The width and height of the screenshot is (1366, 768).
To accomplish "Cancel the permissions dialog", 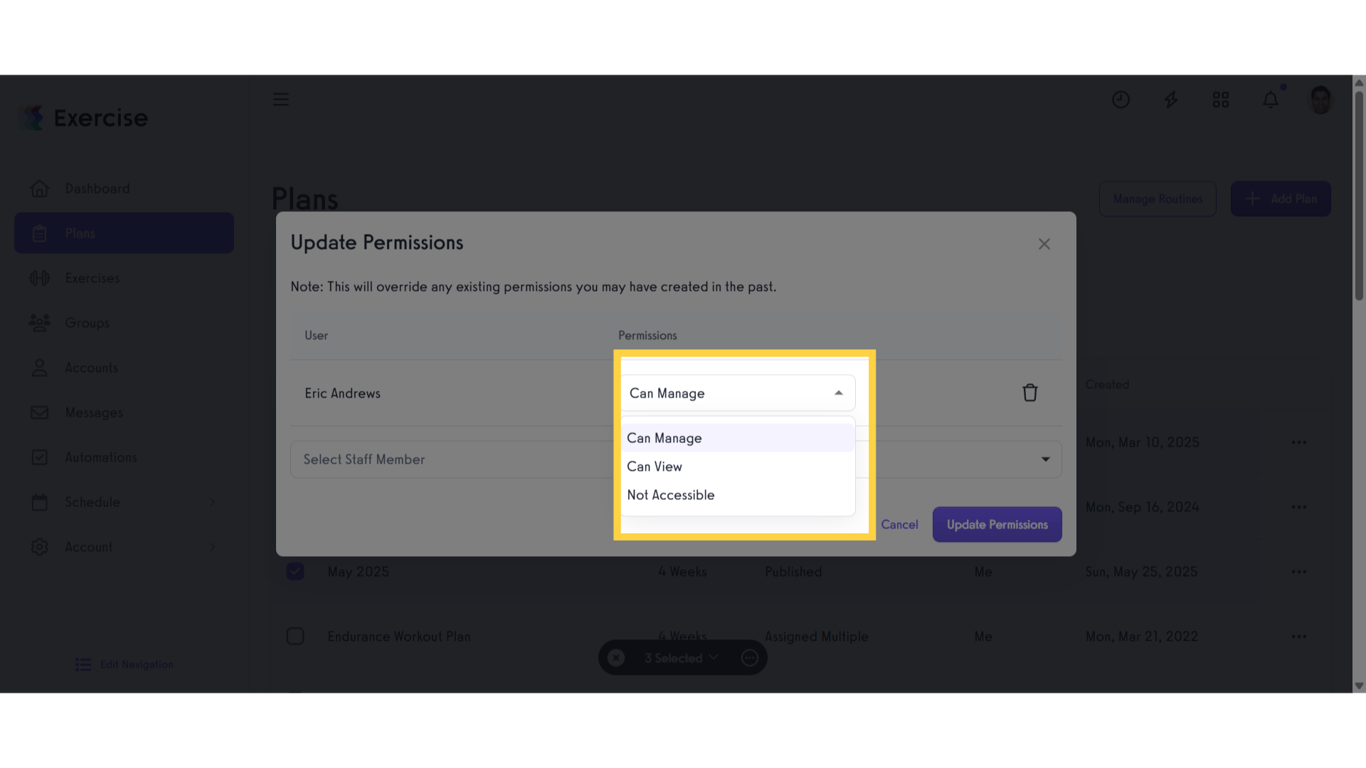I will tap(898, 524).
